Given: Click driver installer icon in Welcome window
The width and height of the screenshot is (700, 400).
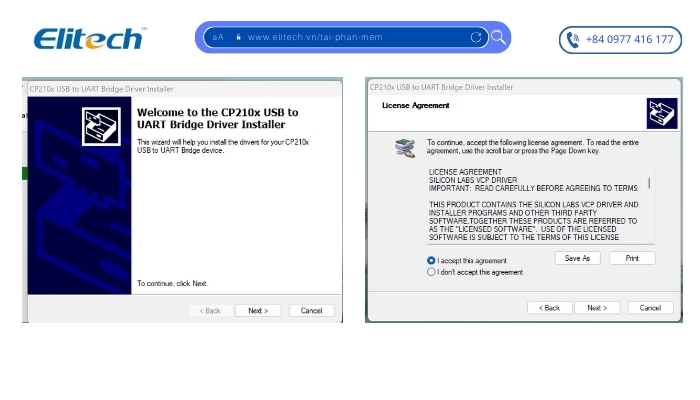Looking at the screenshot, I should 101,126.
